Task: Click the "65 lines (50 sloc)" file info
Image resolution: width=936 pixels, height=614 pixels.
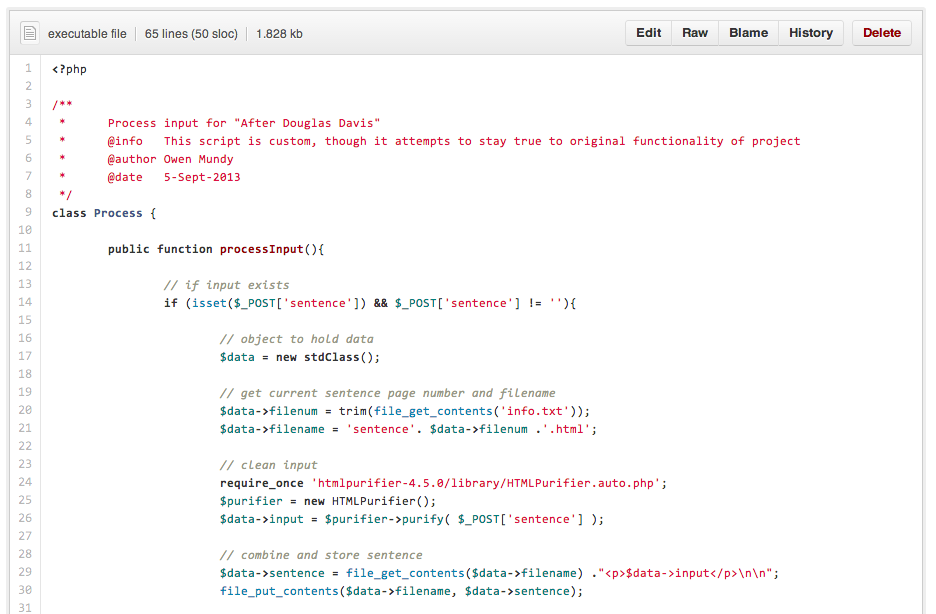Action: point(191,34)
